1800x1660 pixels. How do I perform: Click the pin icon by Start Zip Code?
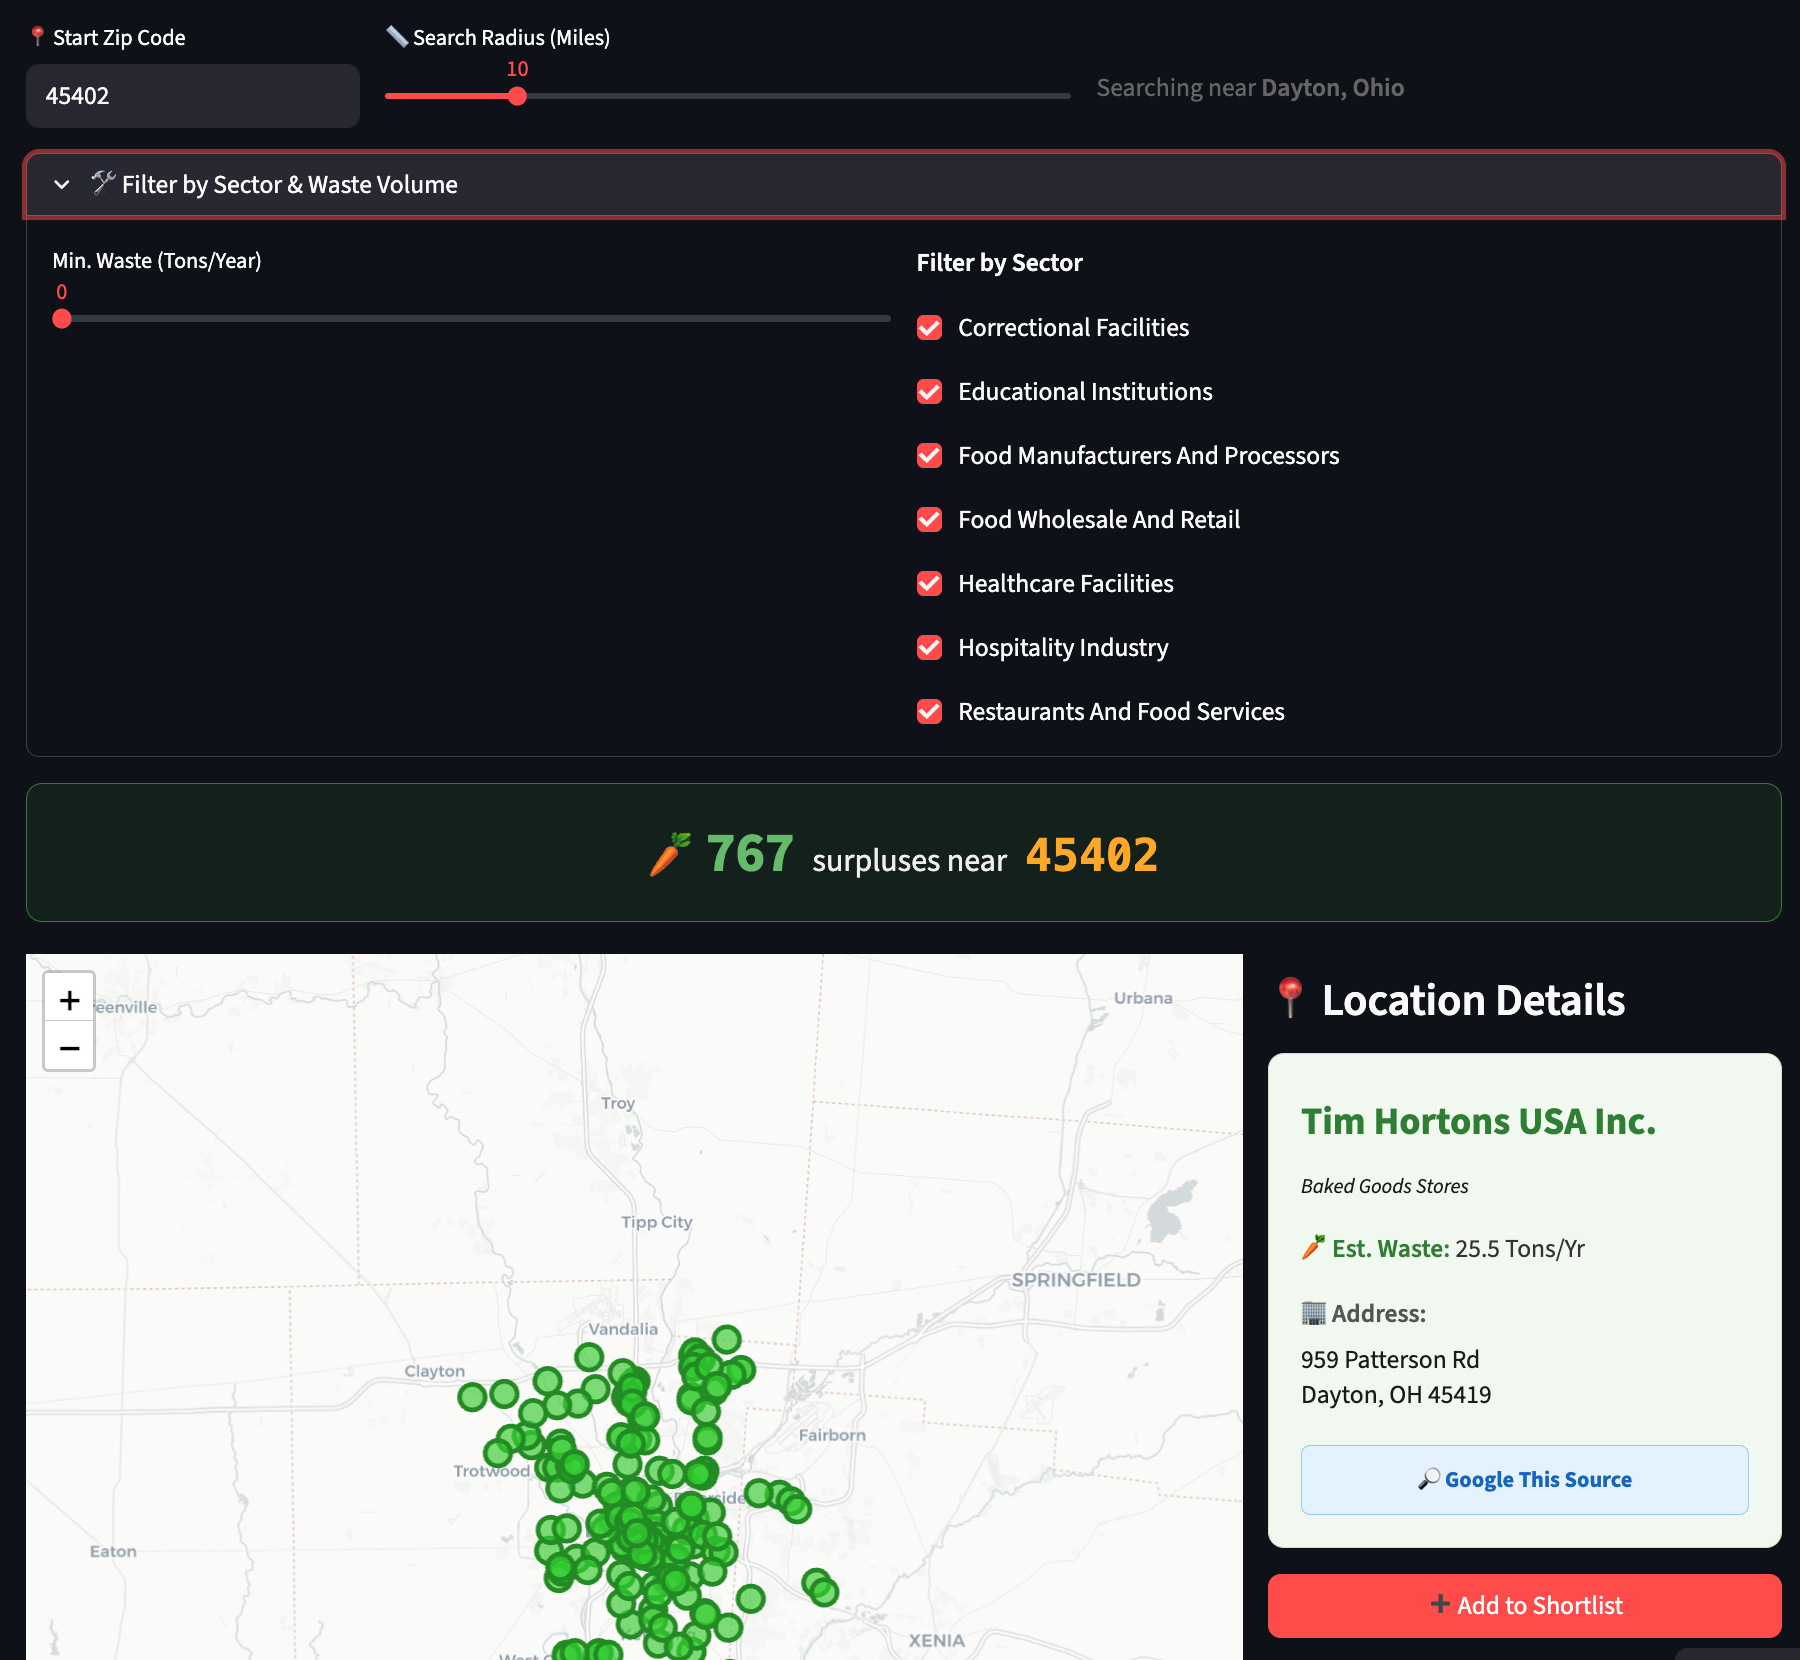coord(37,37)
